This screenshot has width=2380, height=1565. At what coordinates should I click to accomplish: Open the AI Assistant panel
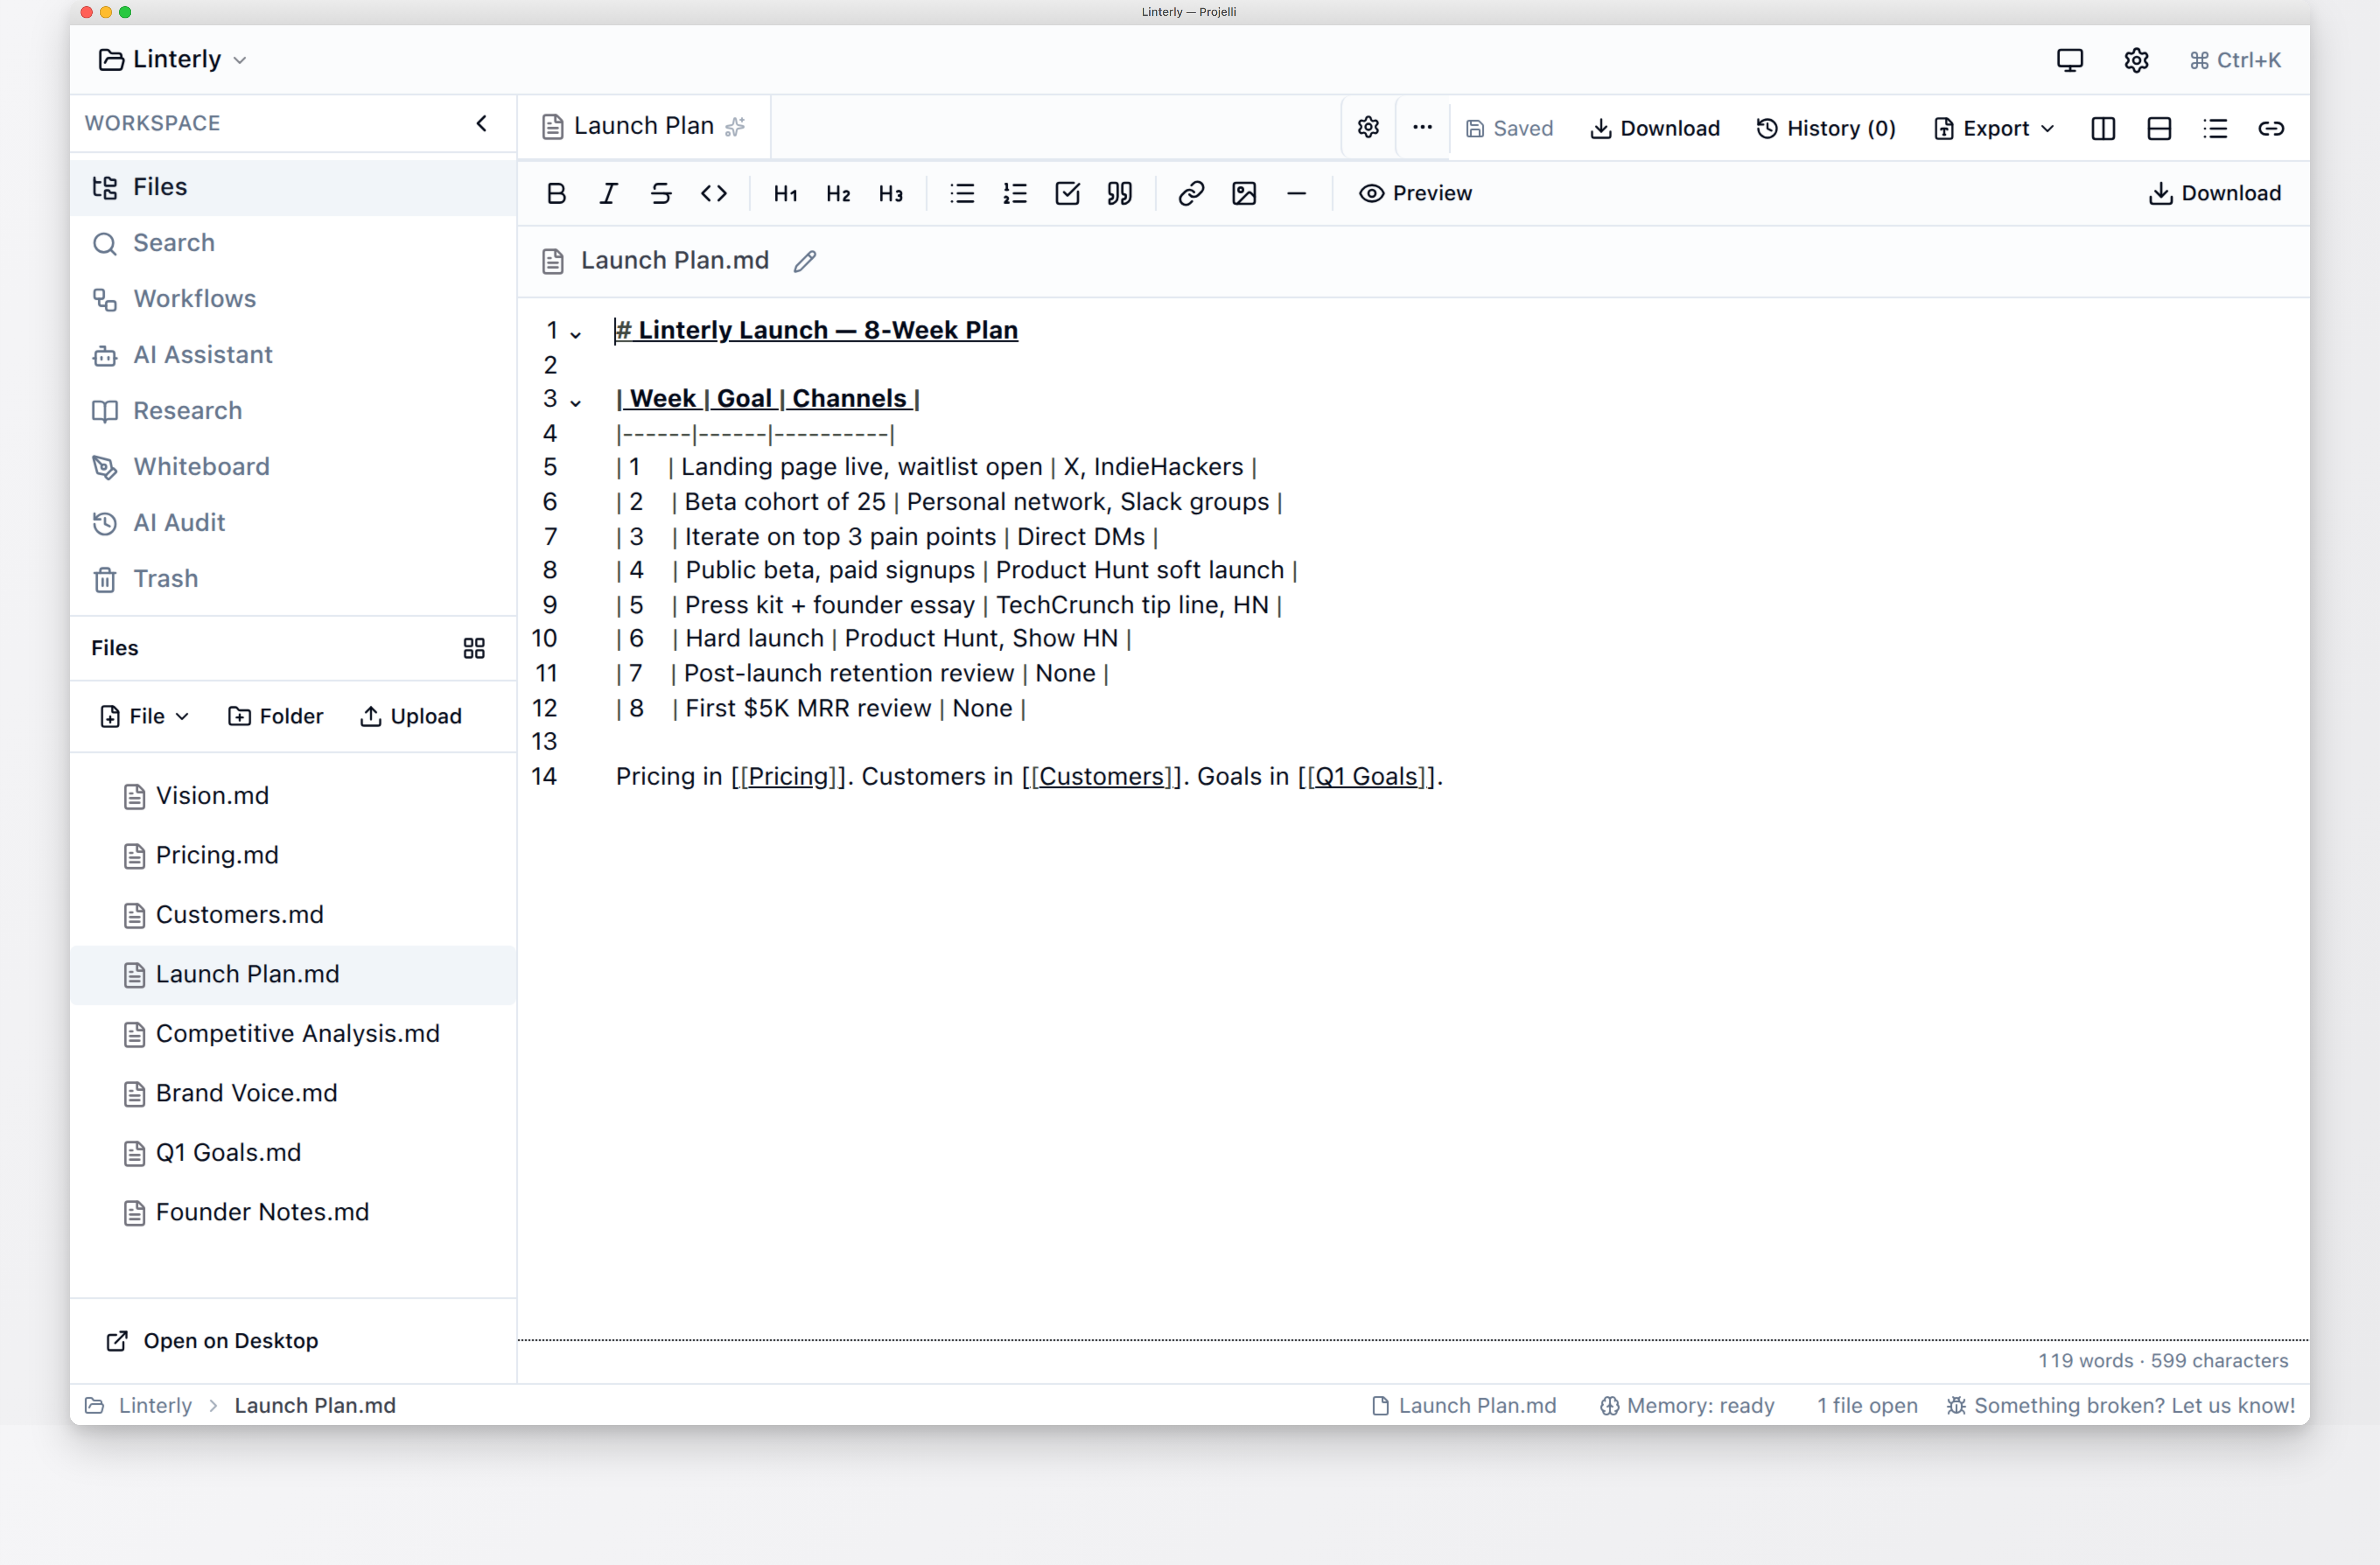click(x=293, y=355)
